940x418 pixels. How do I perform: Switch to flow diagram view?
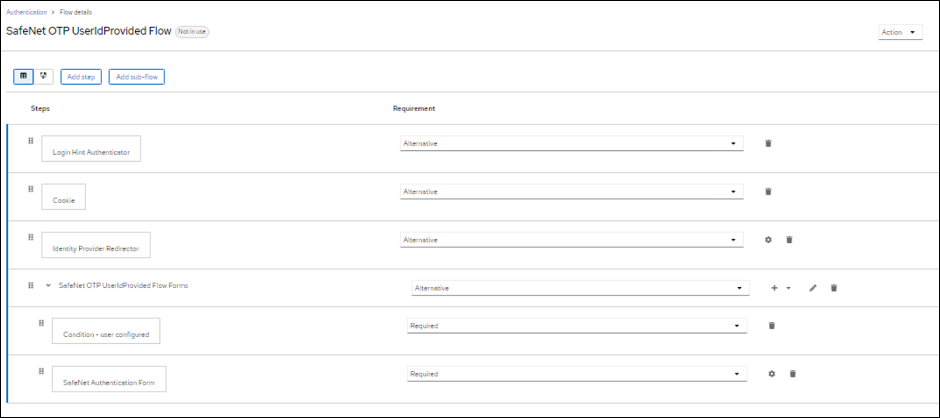44,76
